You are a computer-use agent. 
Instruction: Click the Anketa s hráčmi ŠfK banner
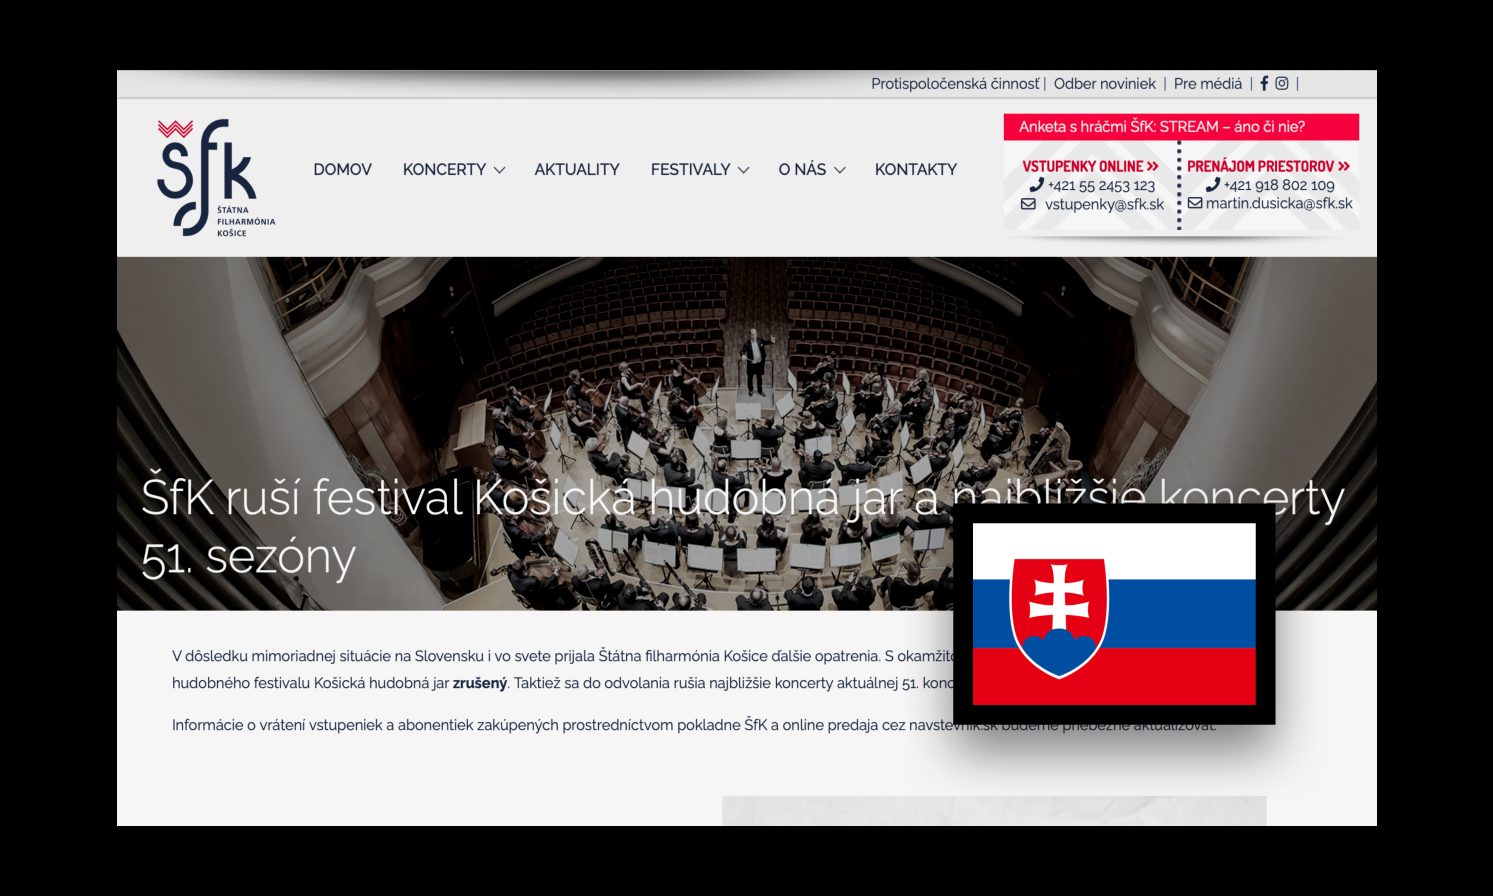pos(1181,127)
